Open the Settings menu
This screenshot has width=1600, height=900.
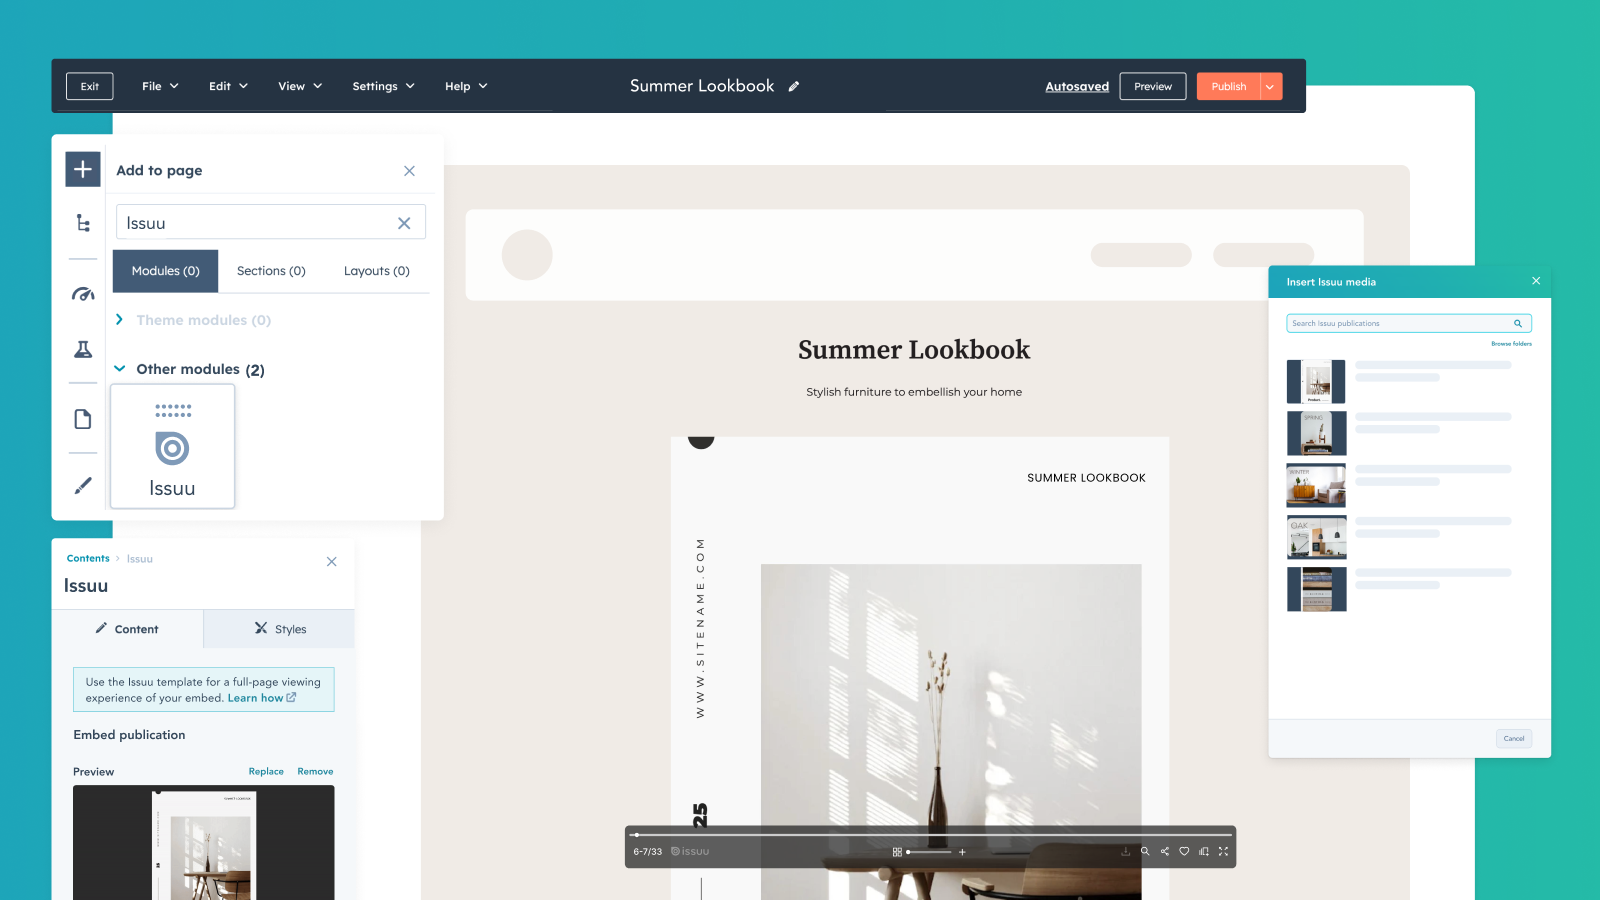click(x=383, y=87)
